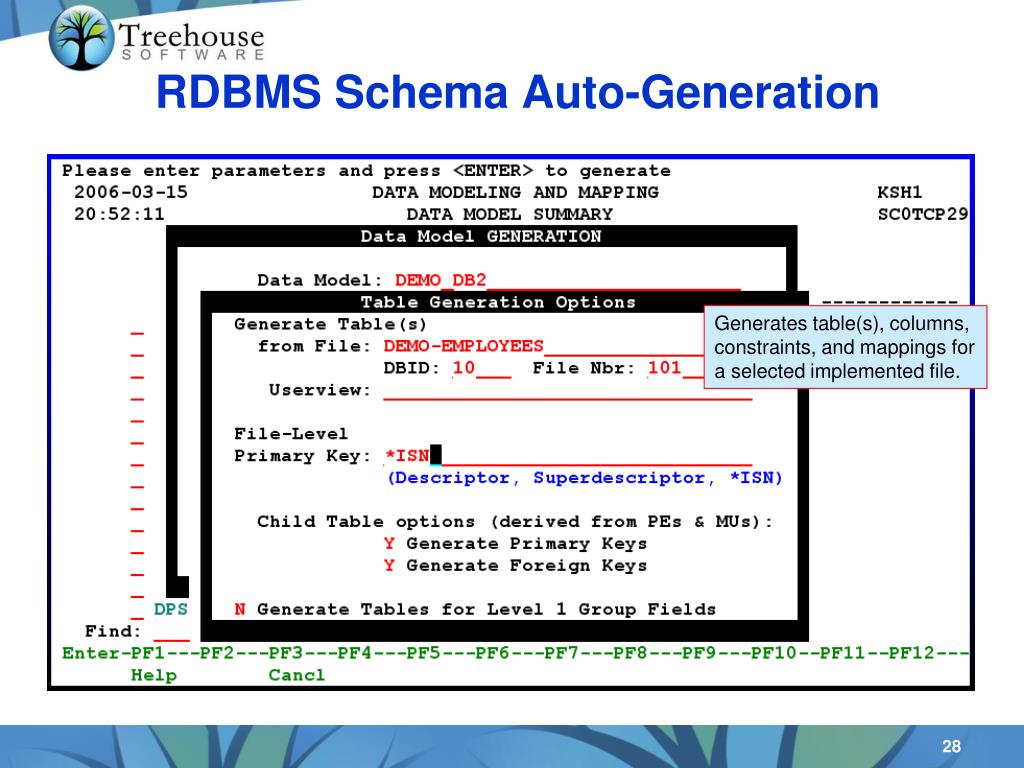Click the Cancl label under PF3
This screenshot has width=1024, height=768.
pos(296,675)
